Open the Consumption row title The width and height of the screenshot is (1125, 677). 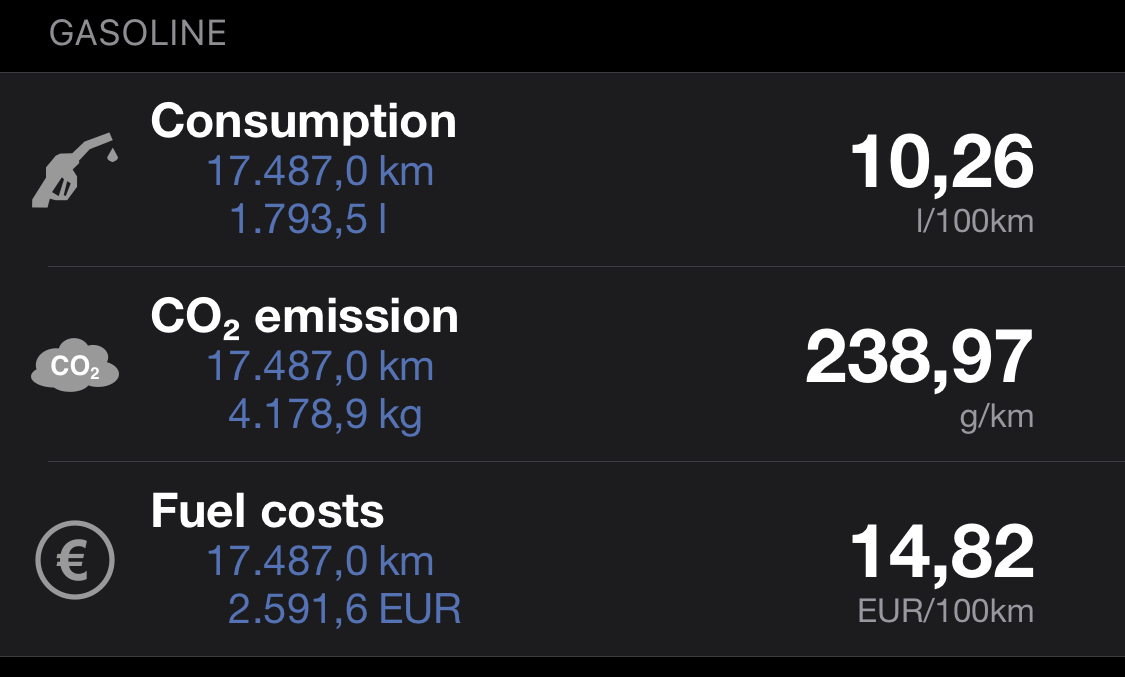303,121
